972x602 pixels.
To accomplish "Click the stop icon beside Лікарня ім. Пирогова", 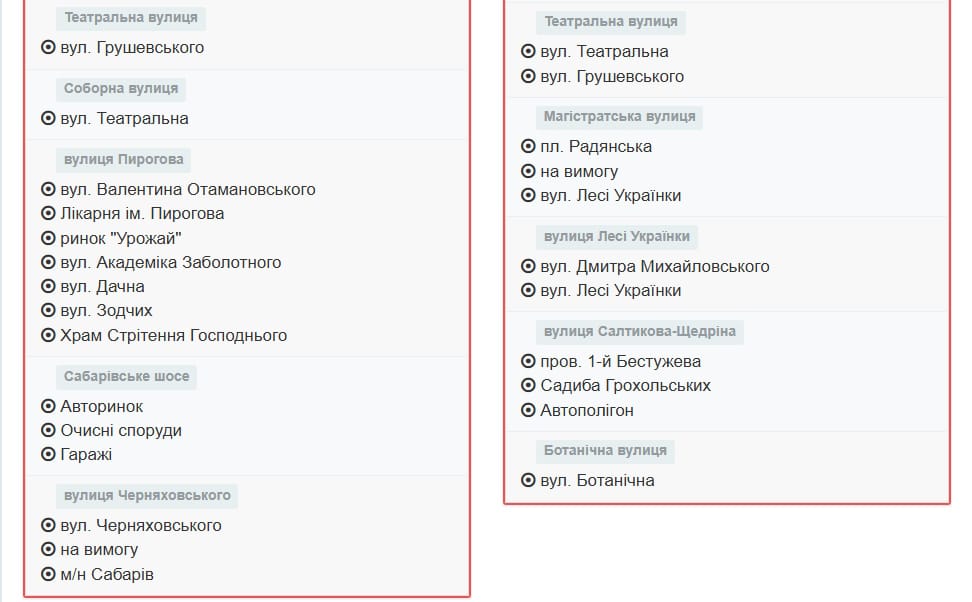I will coord(46,213).
